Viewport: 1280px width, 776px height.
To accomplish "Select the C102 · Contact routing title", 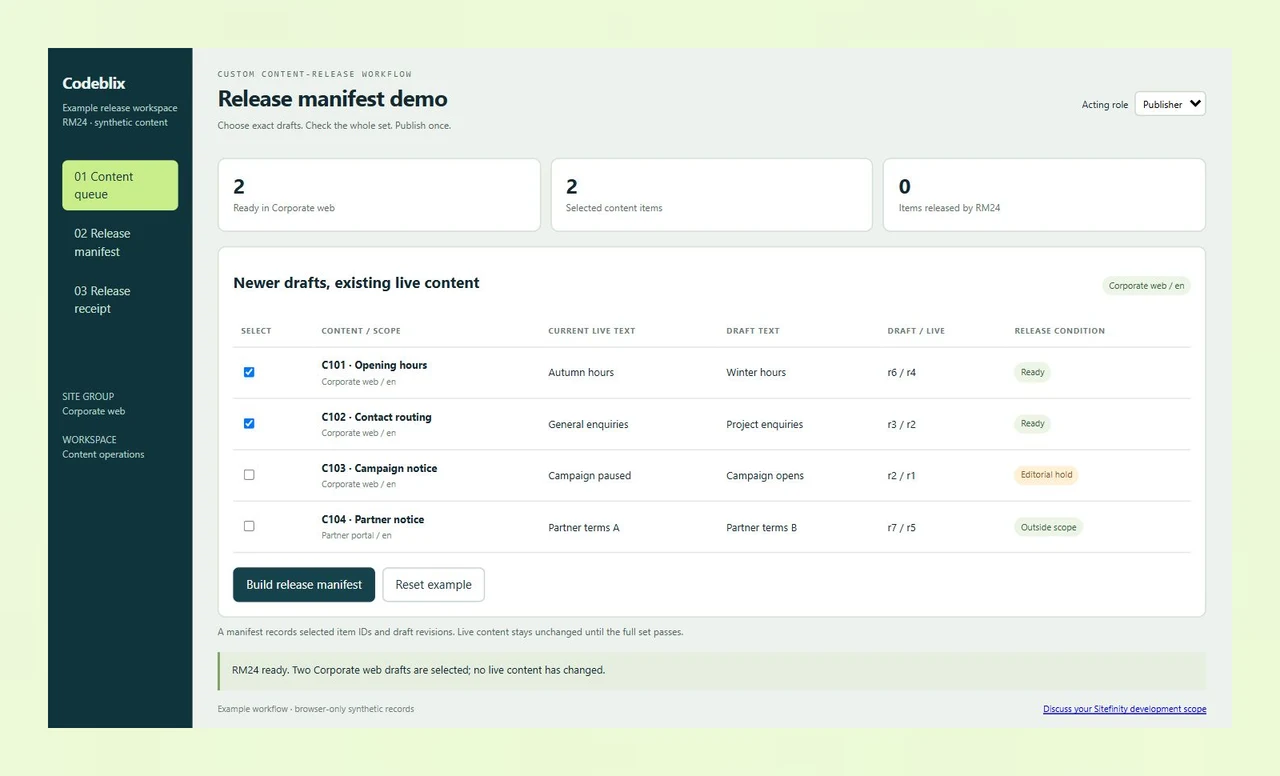I will click(376, 417).
